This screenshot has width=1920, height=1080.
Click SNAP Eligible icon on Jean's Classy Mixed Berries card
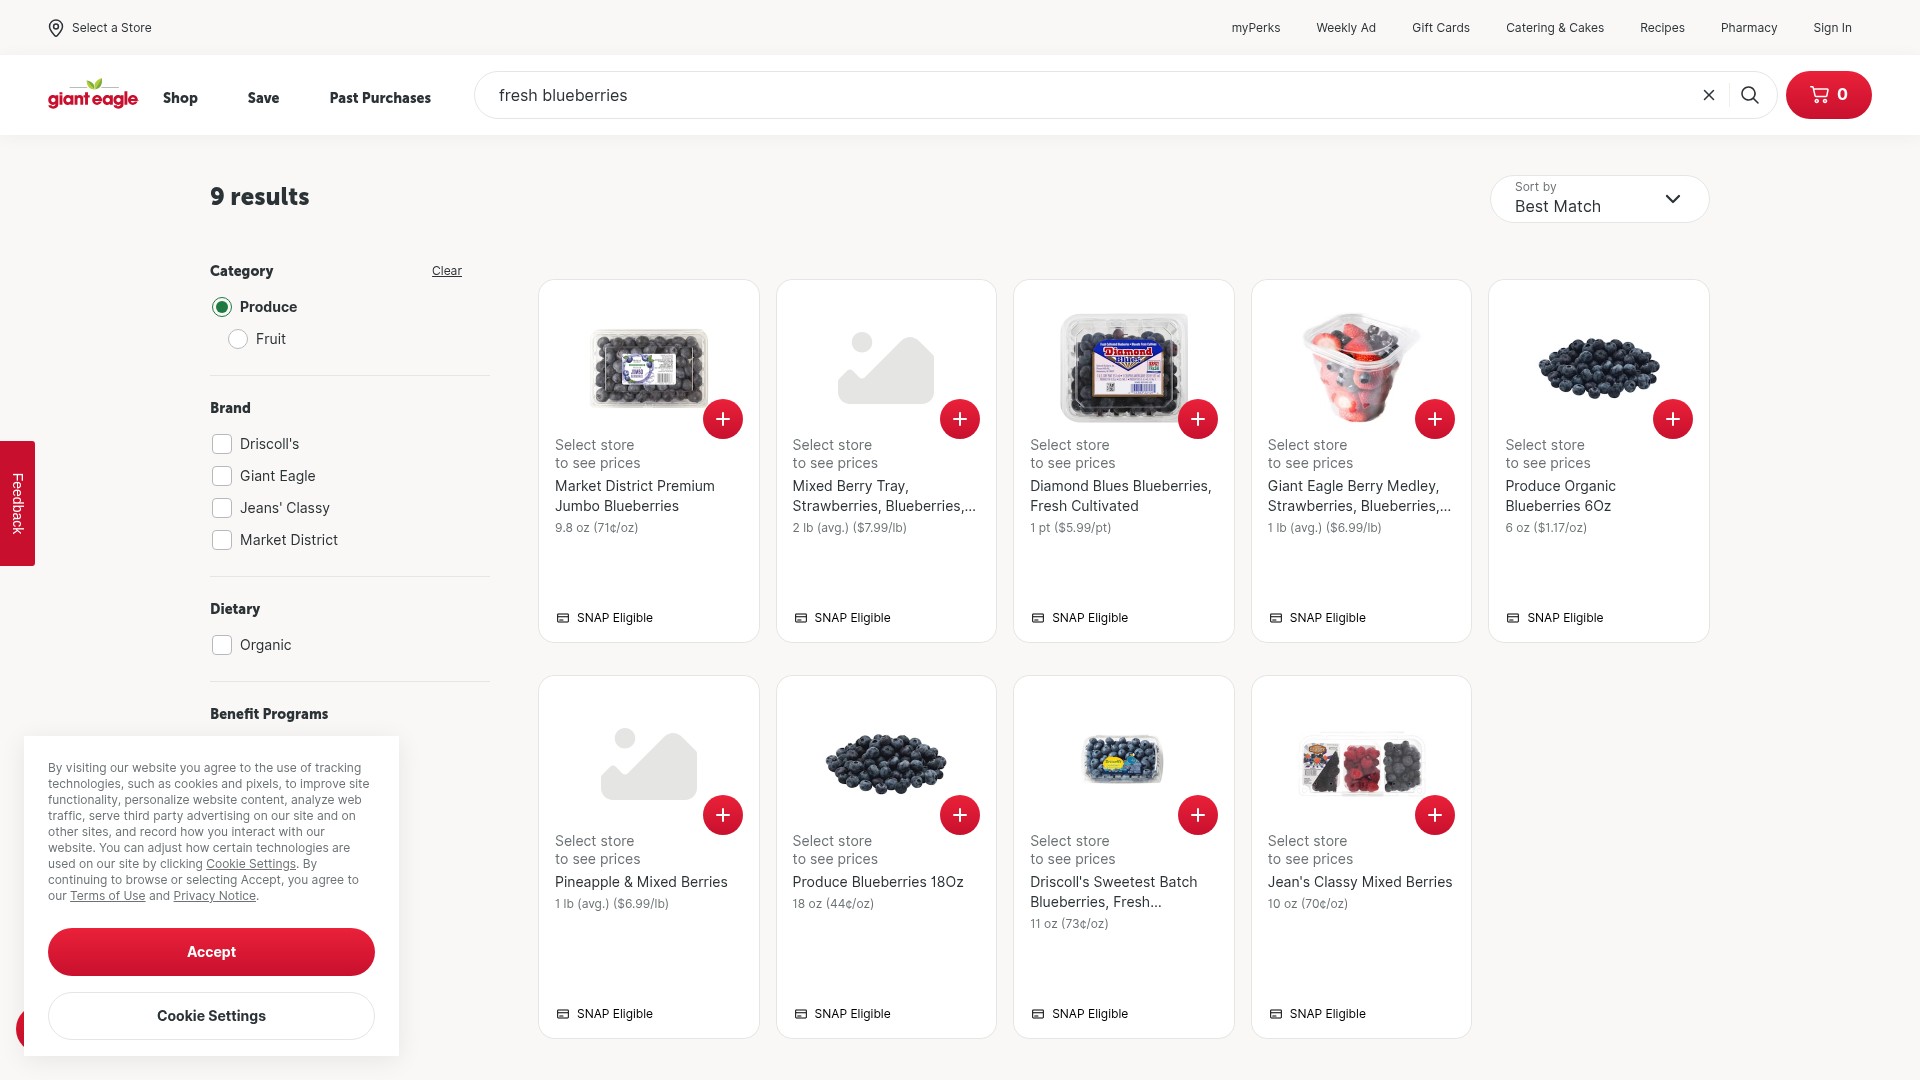point(1276,1014)
